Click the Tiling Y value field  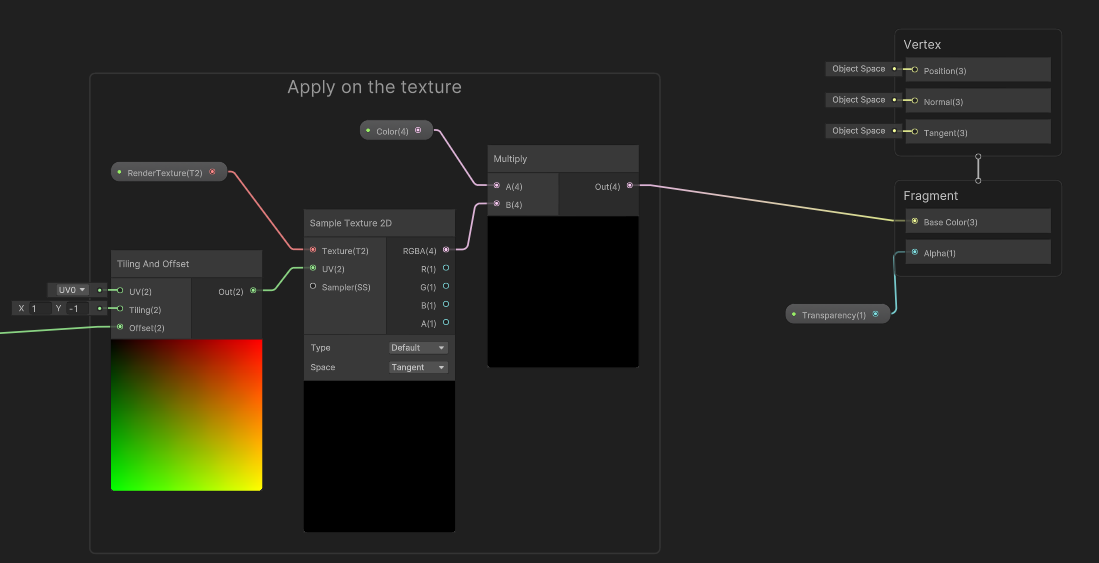pos(78,309)
